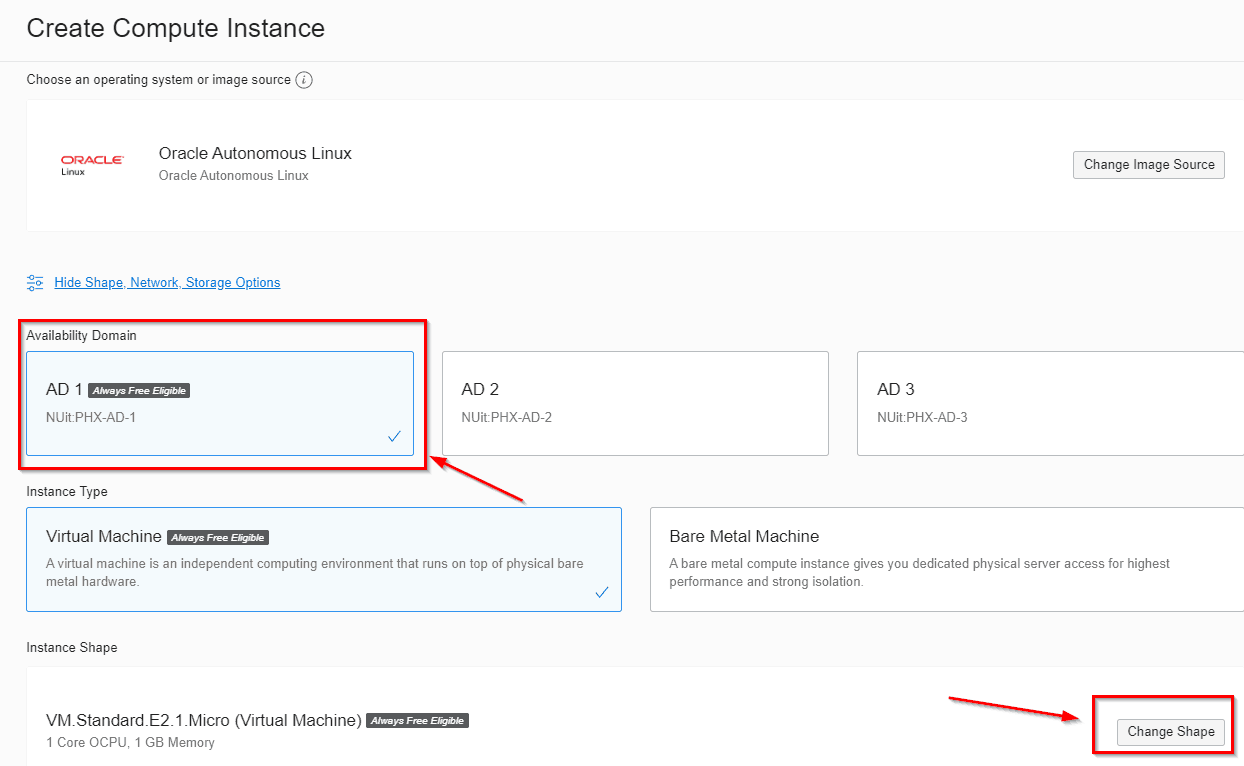Click NUit:PHX-AD-2 text

pos(507,417)
